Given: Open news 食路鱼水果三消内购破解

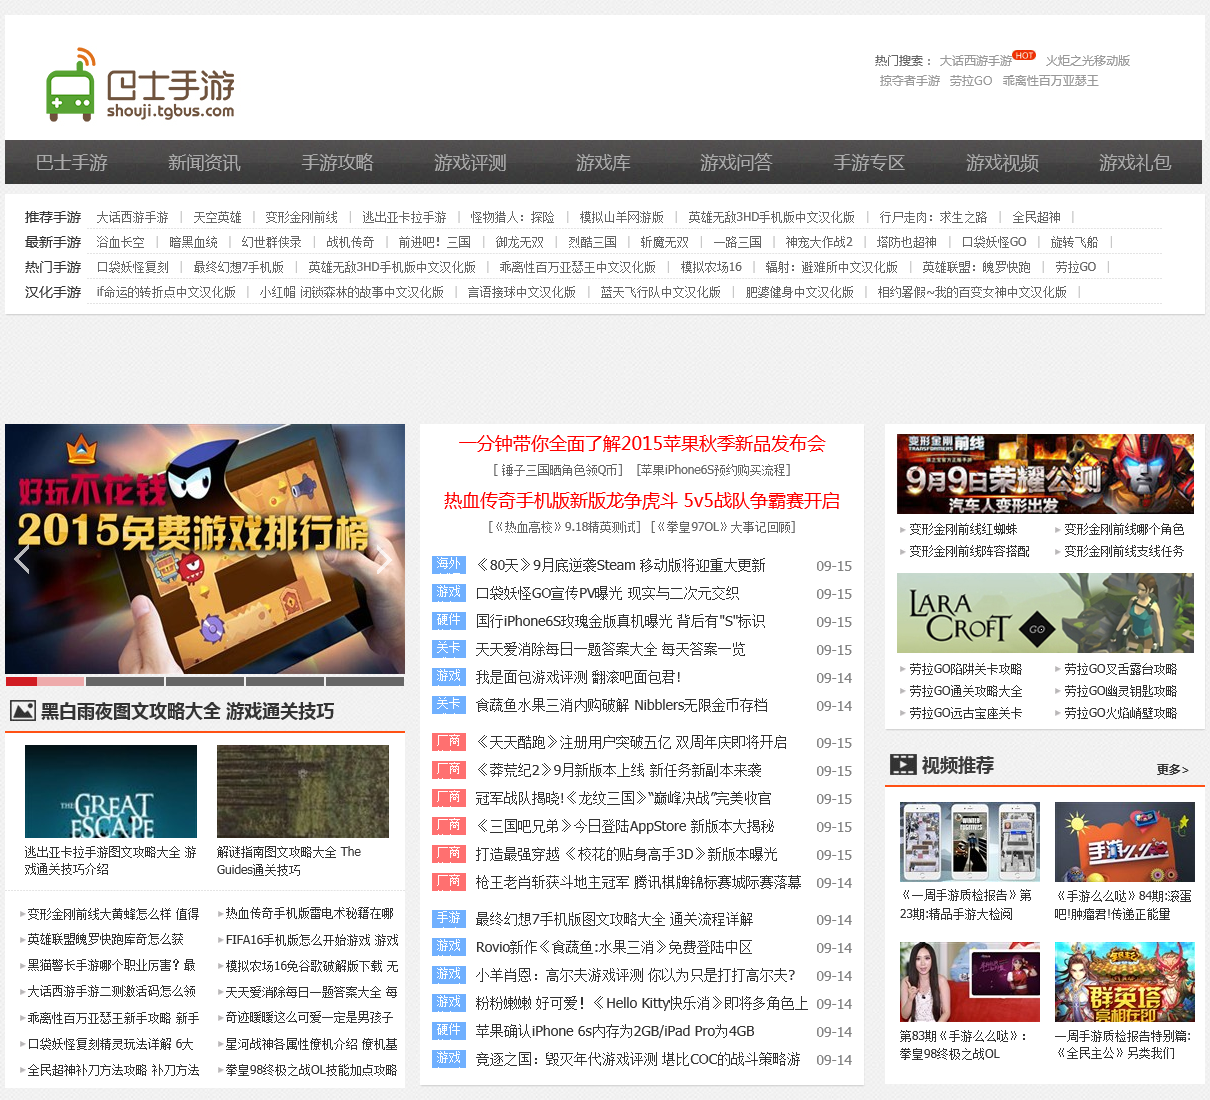Looking at the screenshot, I should [x=622, y=705].
